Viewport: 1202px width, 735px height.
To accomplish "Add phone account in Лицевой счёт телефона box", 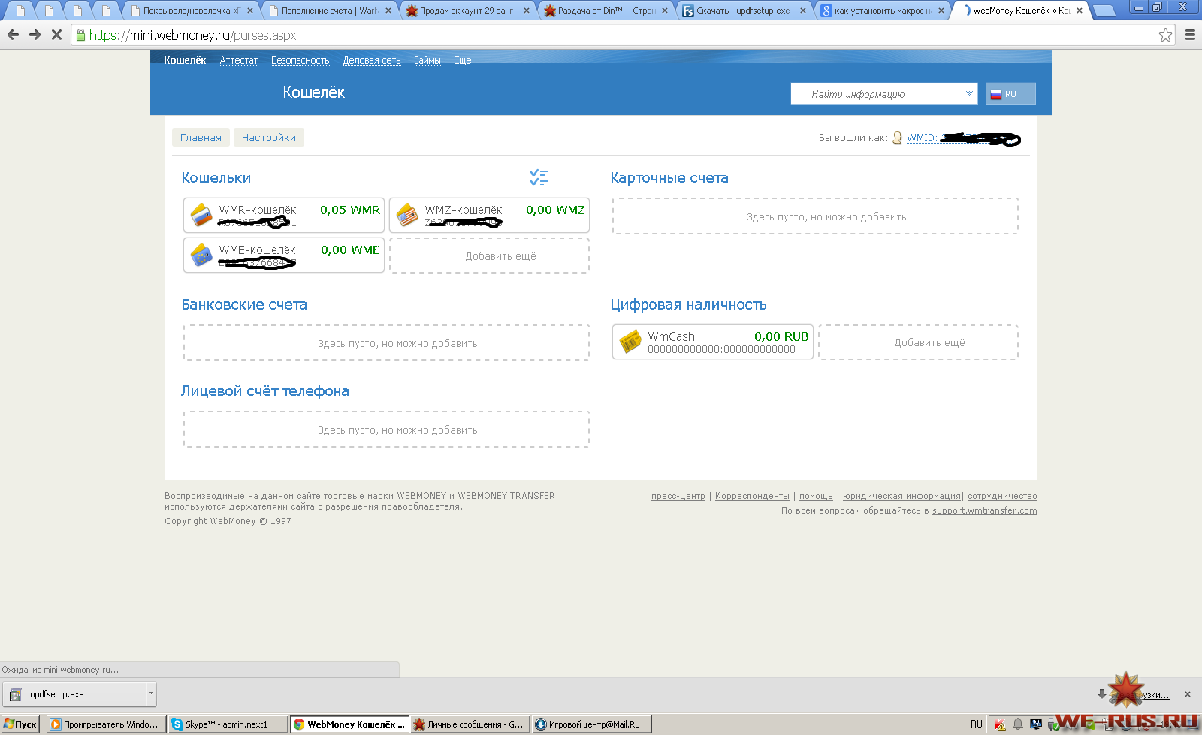I will tap(386, 429).
